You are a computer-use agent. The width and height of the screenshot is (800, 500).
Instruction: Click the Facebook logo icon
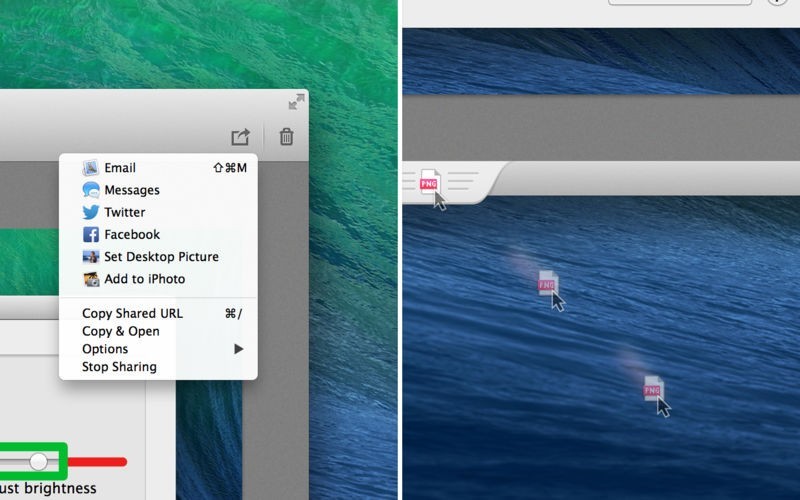click(x=91, y=235)
